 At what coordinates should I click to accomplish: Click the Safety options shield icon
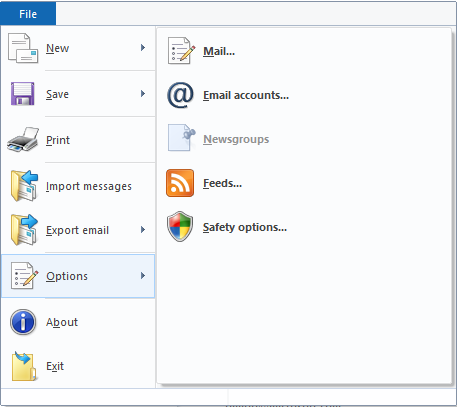[180, 227]
